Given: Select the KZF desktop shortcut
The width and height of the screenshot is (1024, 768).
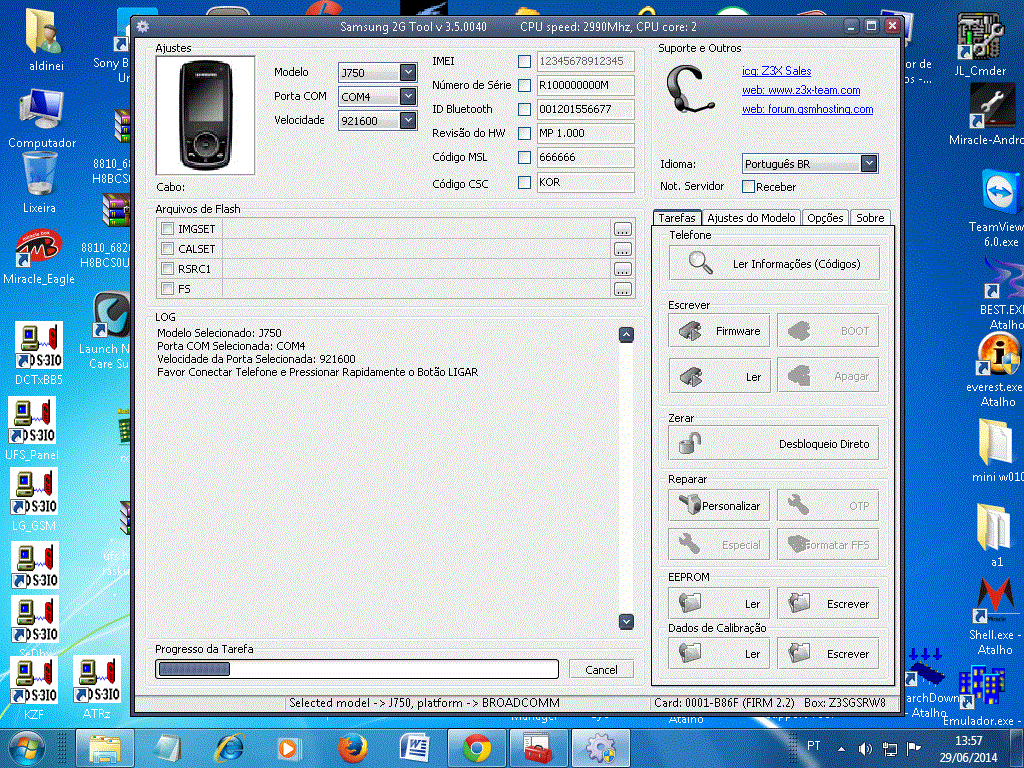Looking at the screenshot, I should click(34, 688).
